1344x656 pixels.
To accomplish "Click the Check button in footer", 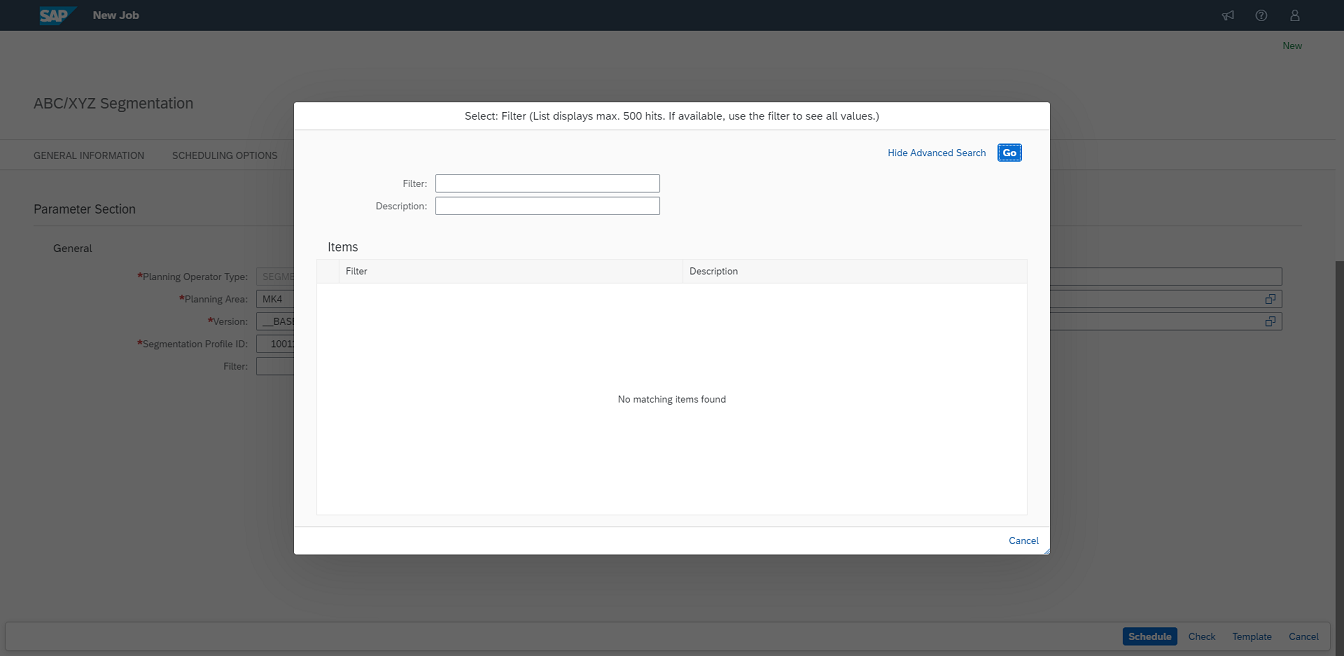I will (x=1202, y=637).
